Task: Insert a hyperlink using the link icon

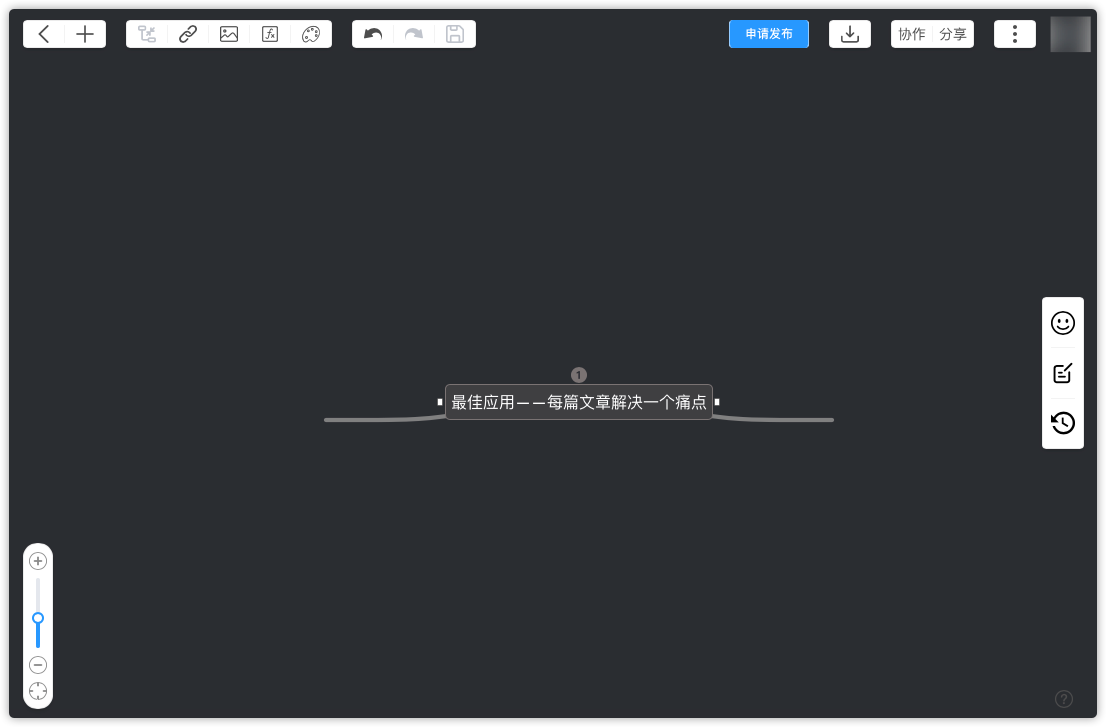Action: click(x=187, y=33)
